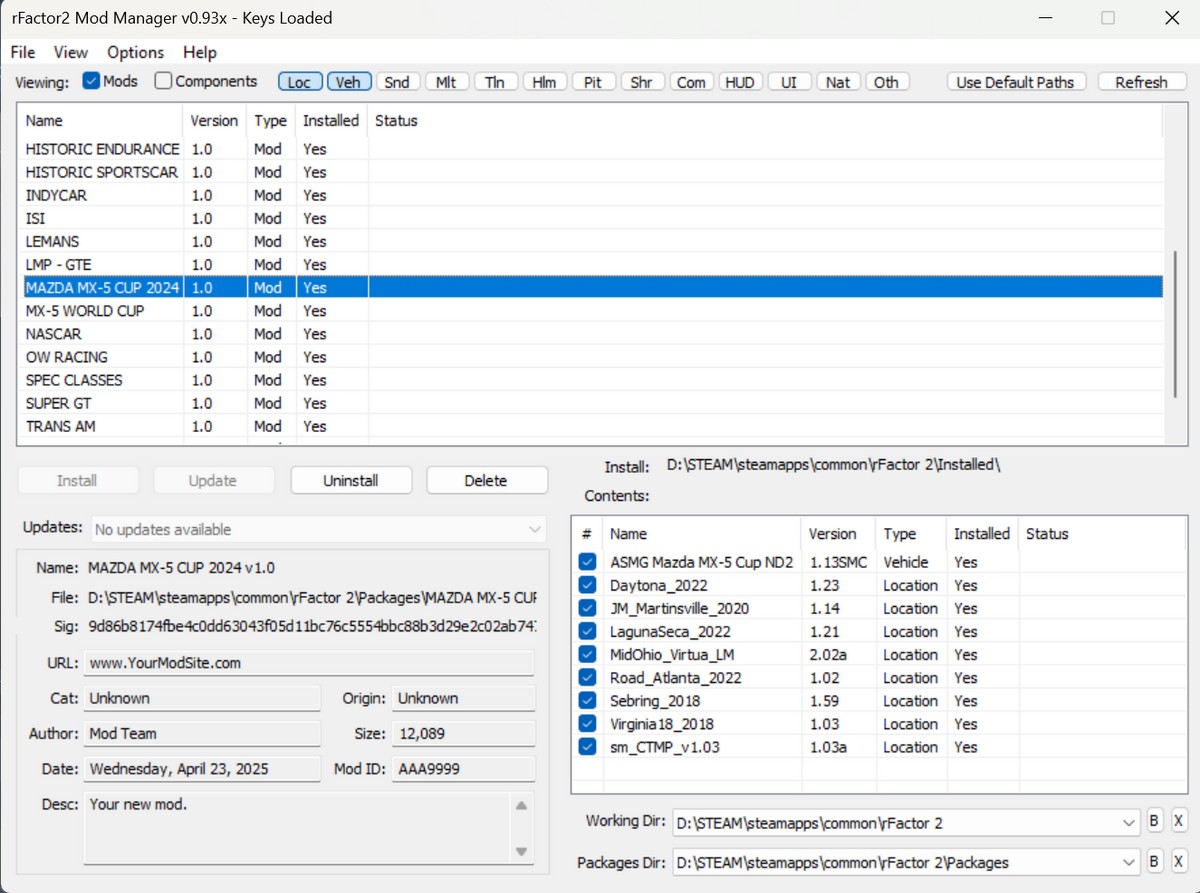
Task: Uncheck the JM_Martinsville_2020 checkbox
Action: pos(588,608)
